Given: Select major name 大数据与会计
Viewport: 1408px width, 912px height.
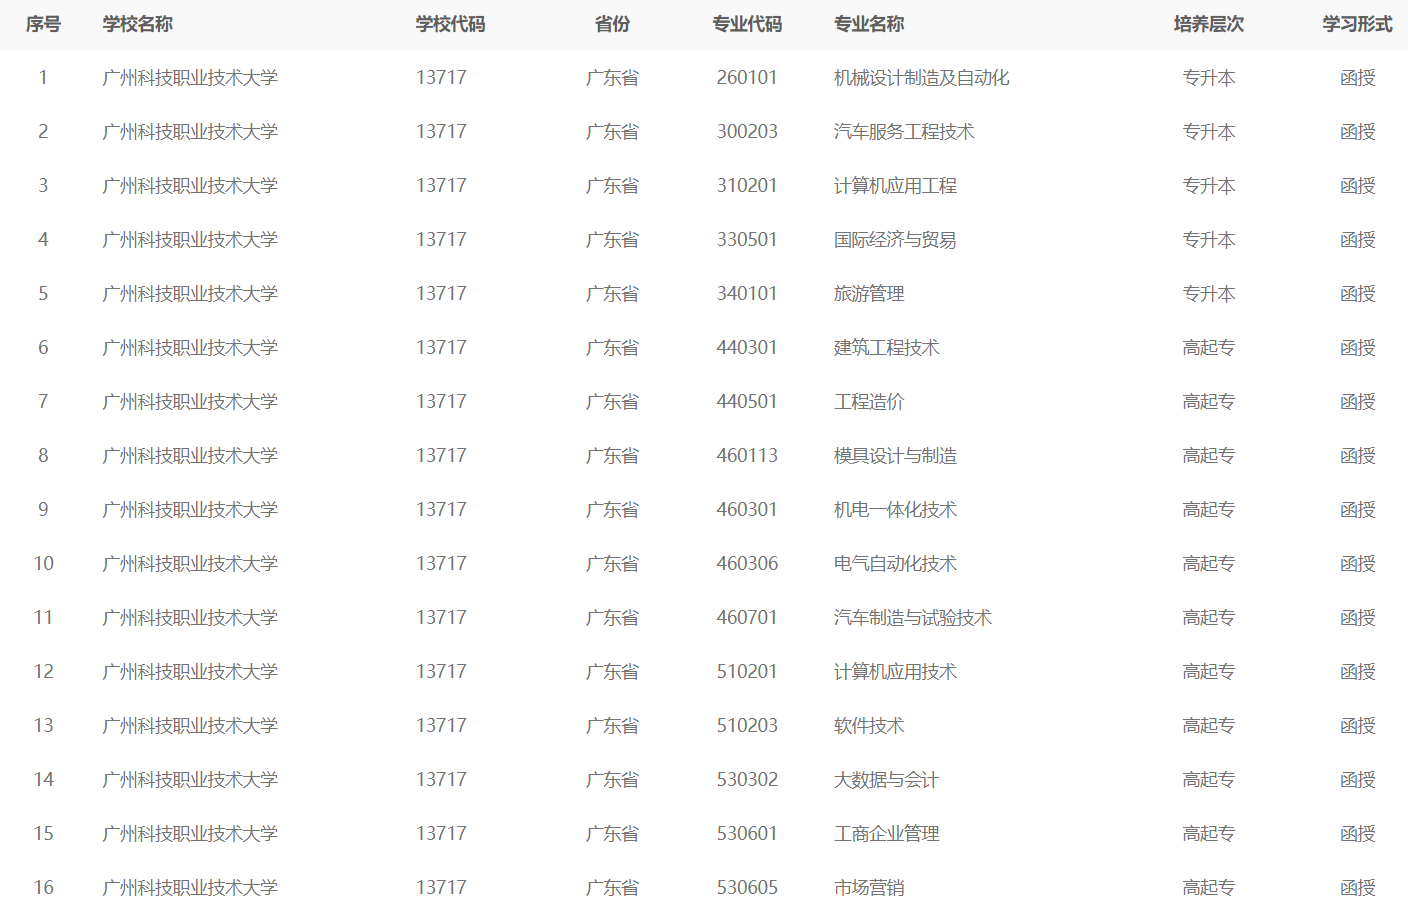Looking at the screenshot, I should click(887, 780).
